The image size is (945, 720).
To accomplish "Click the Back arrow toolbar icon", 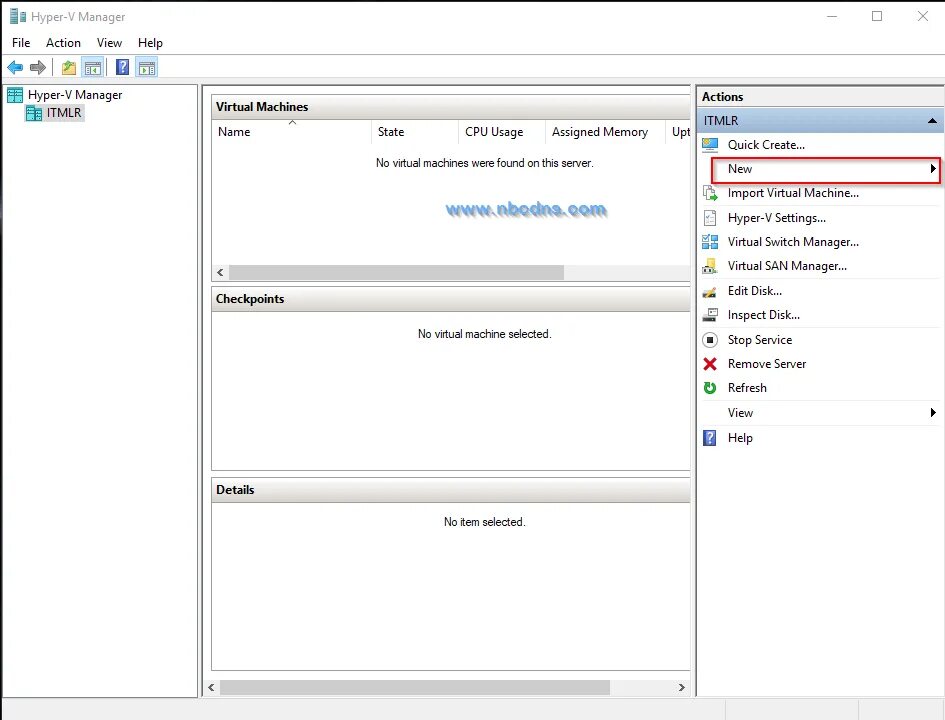I will tap(15, 67).
